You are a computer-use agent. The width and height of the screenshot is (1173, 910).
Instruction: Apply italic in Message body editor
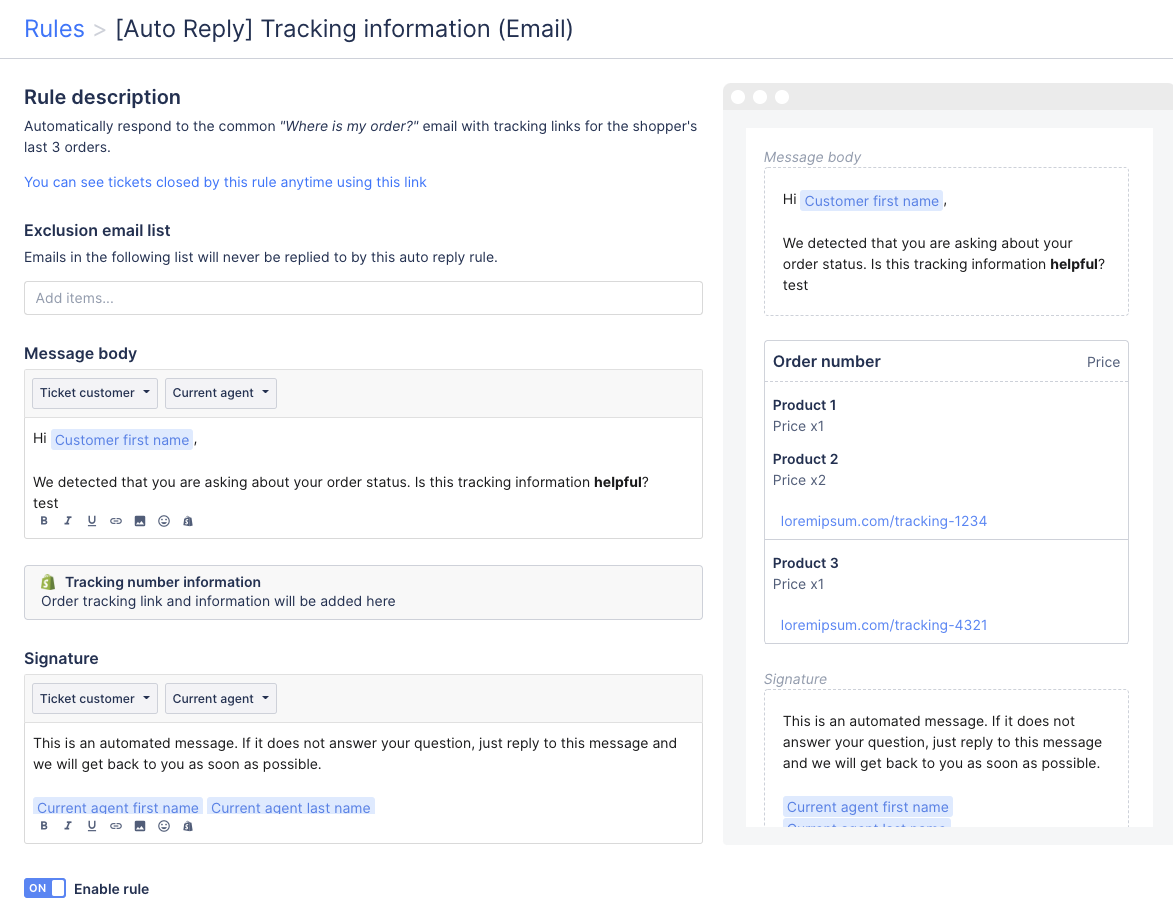(68, 521)
